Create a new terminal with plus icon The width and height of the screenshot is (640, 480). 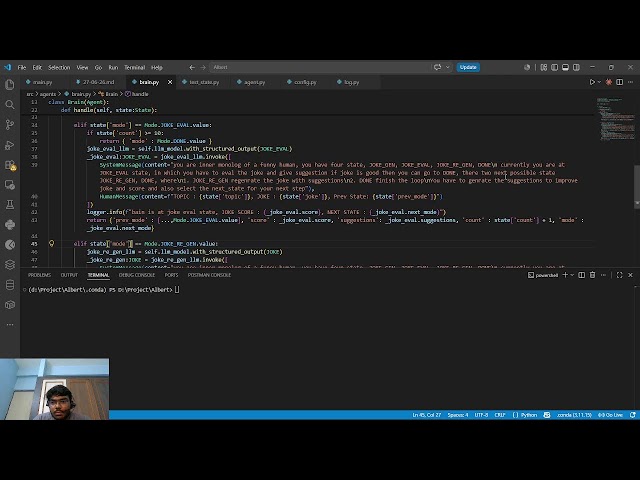point(565,275)
